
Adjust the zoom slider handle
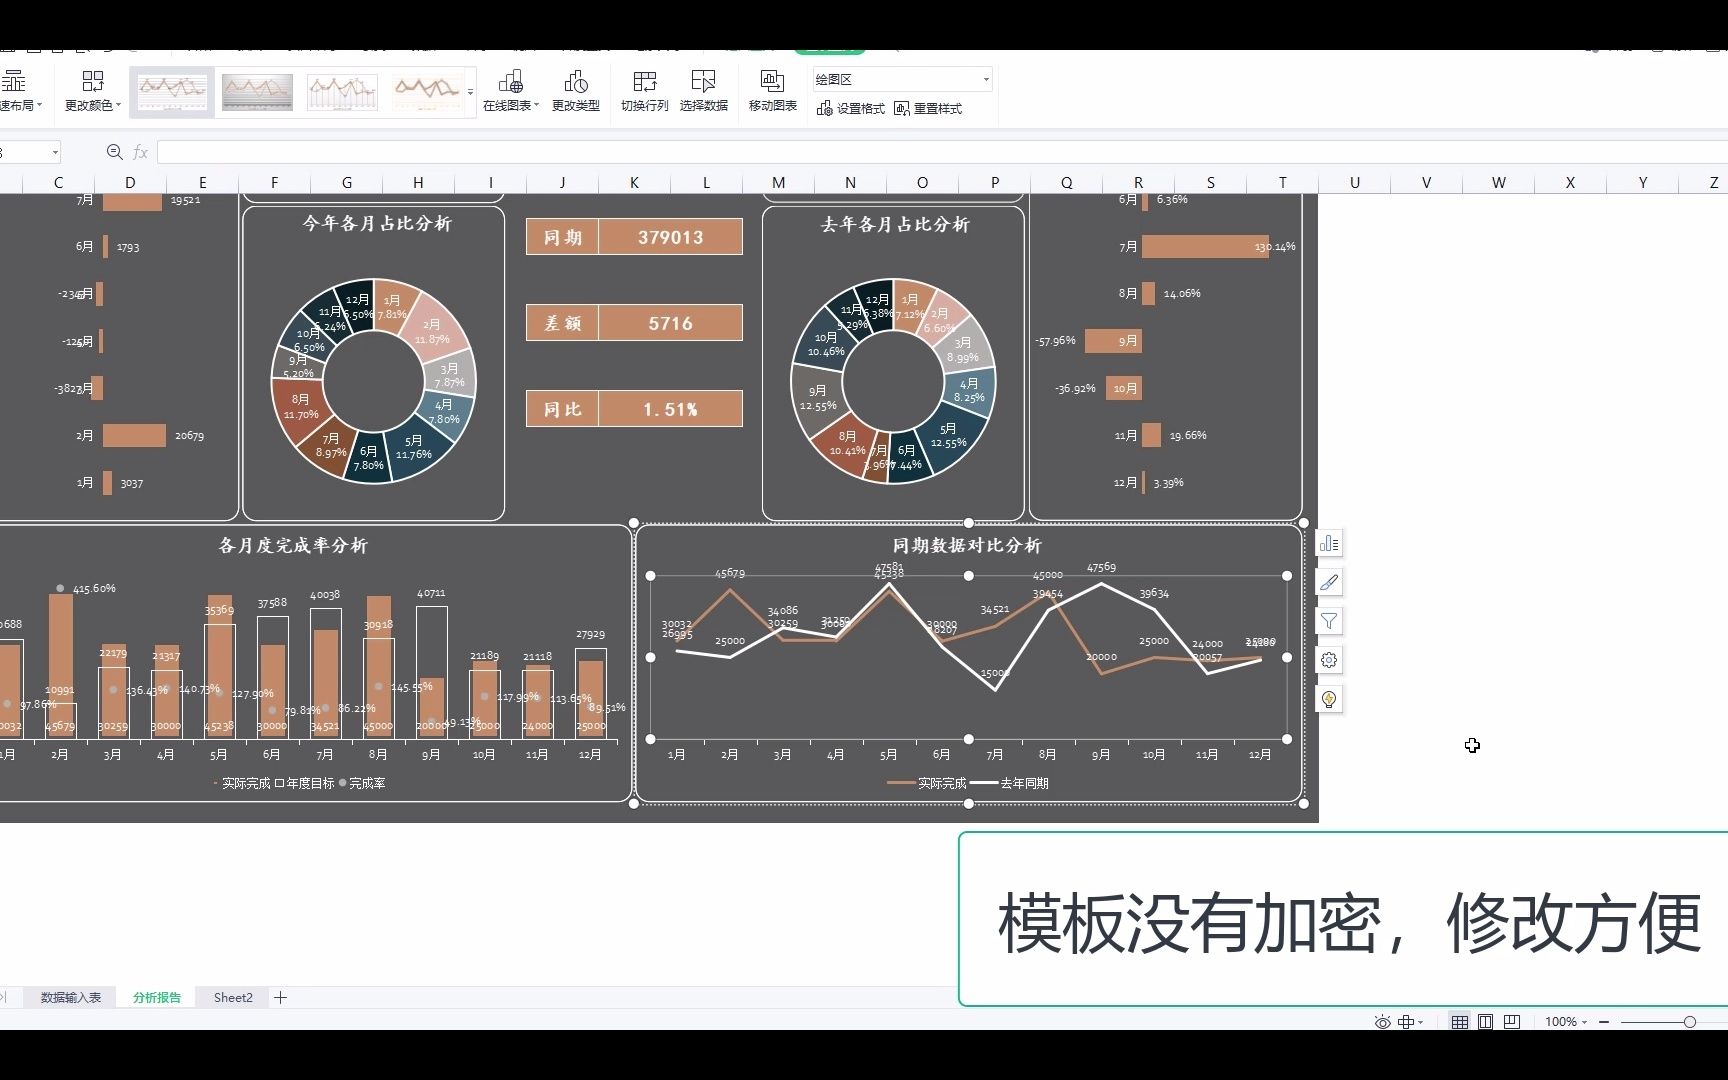coord(1689,1021)
